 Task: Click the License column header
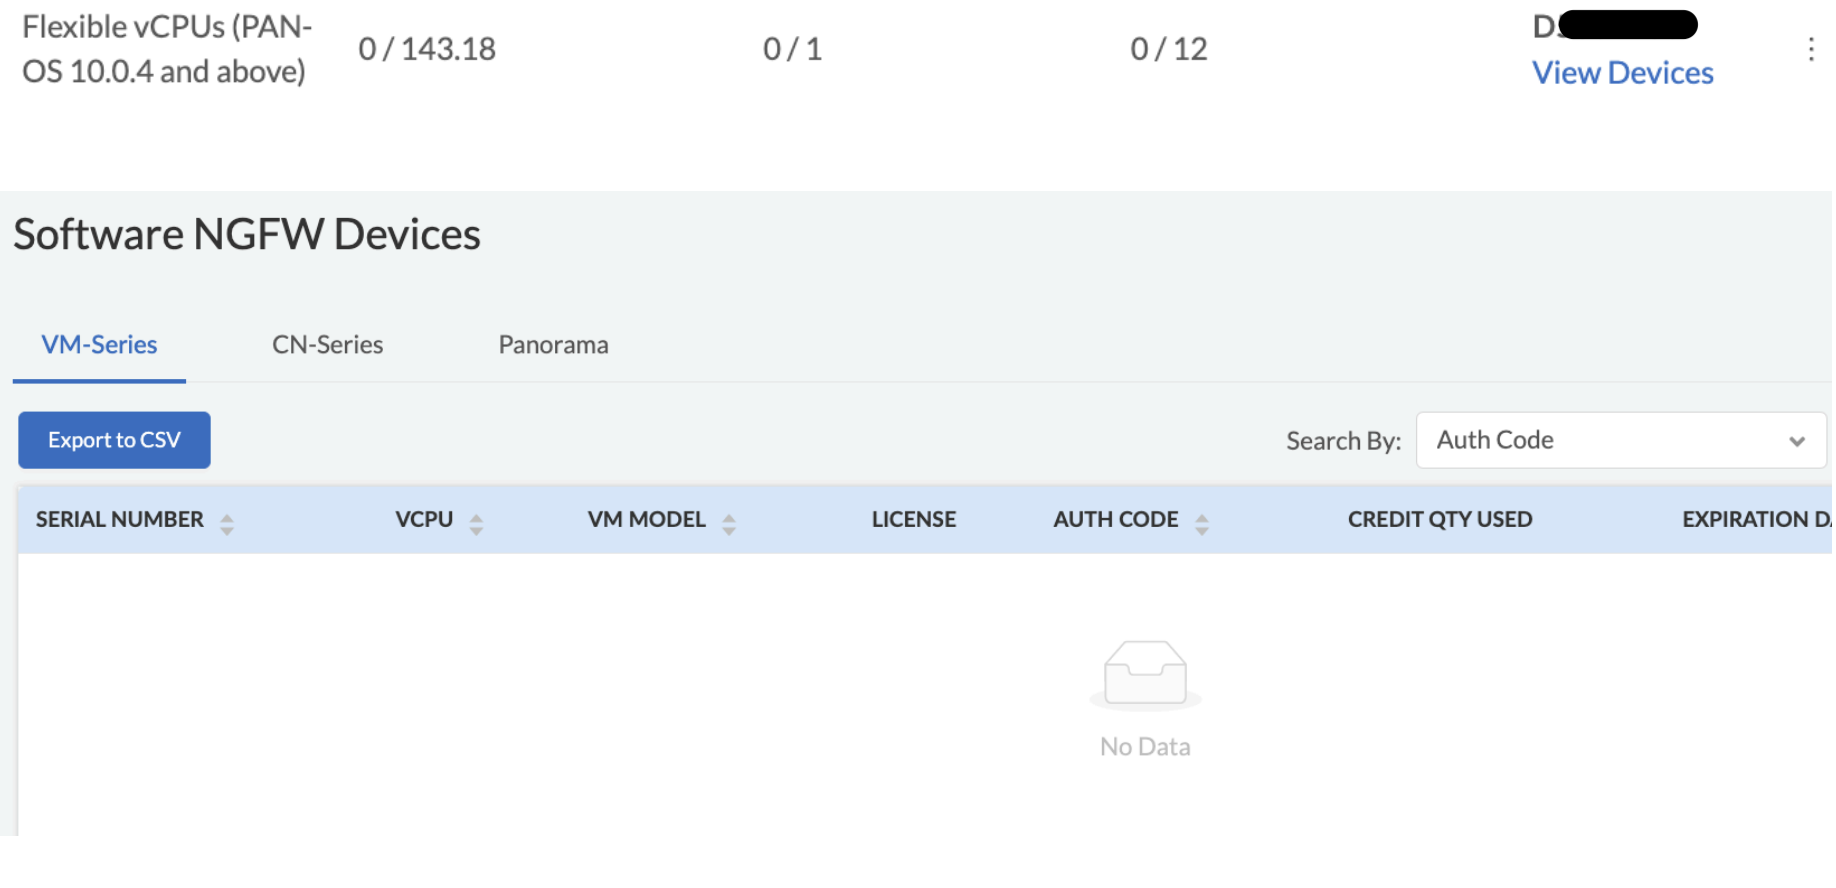913,520
